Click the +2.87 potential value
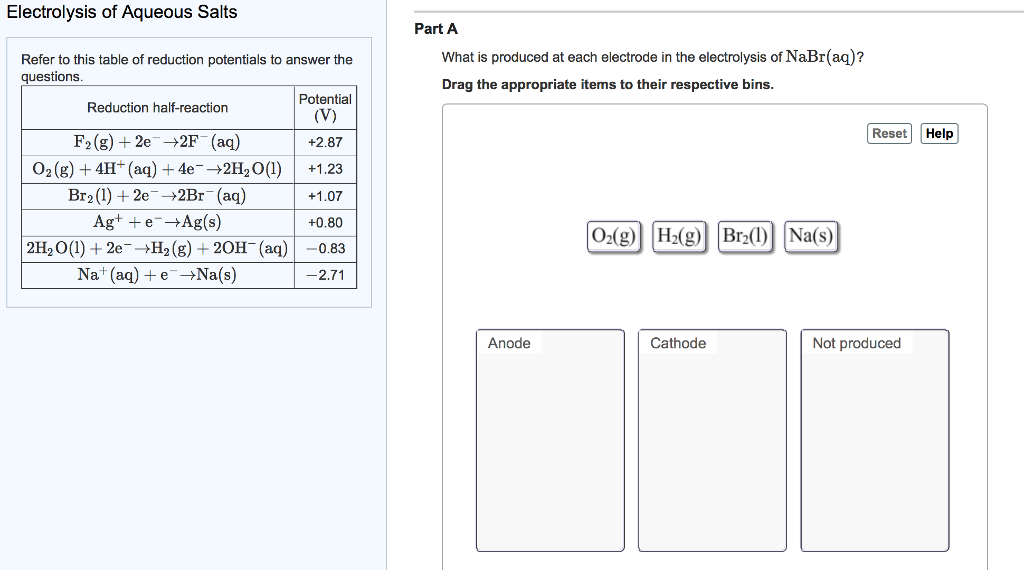1024x570 pixels. point(325,143)
